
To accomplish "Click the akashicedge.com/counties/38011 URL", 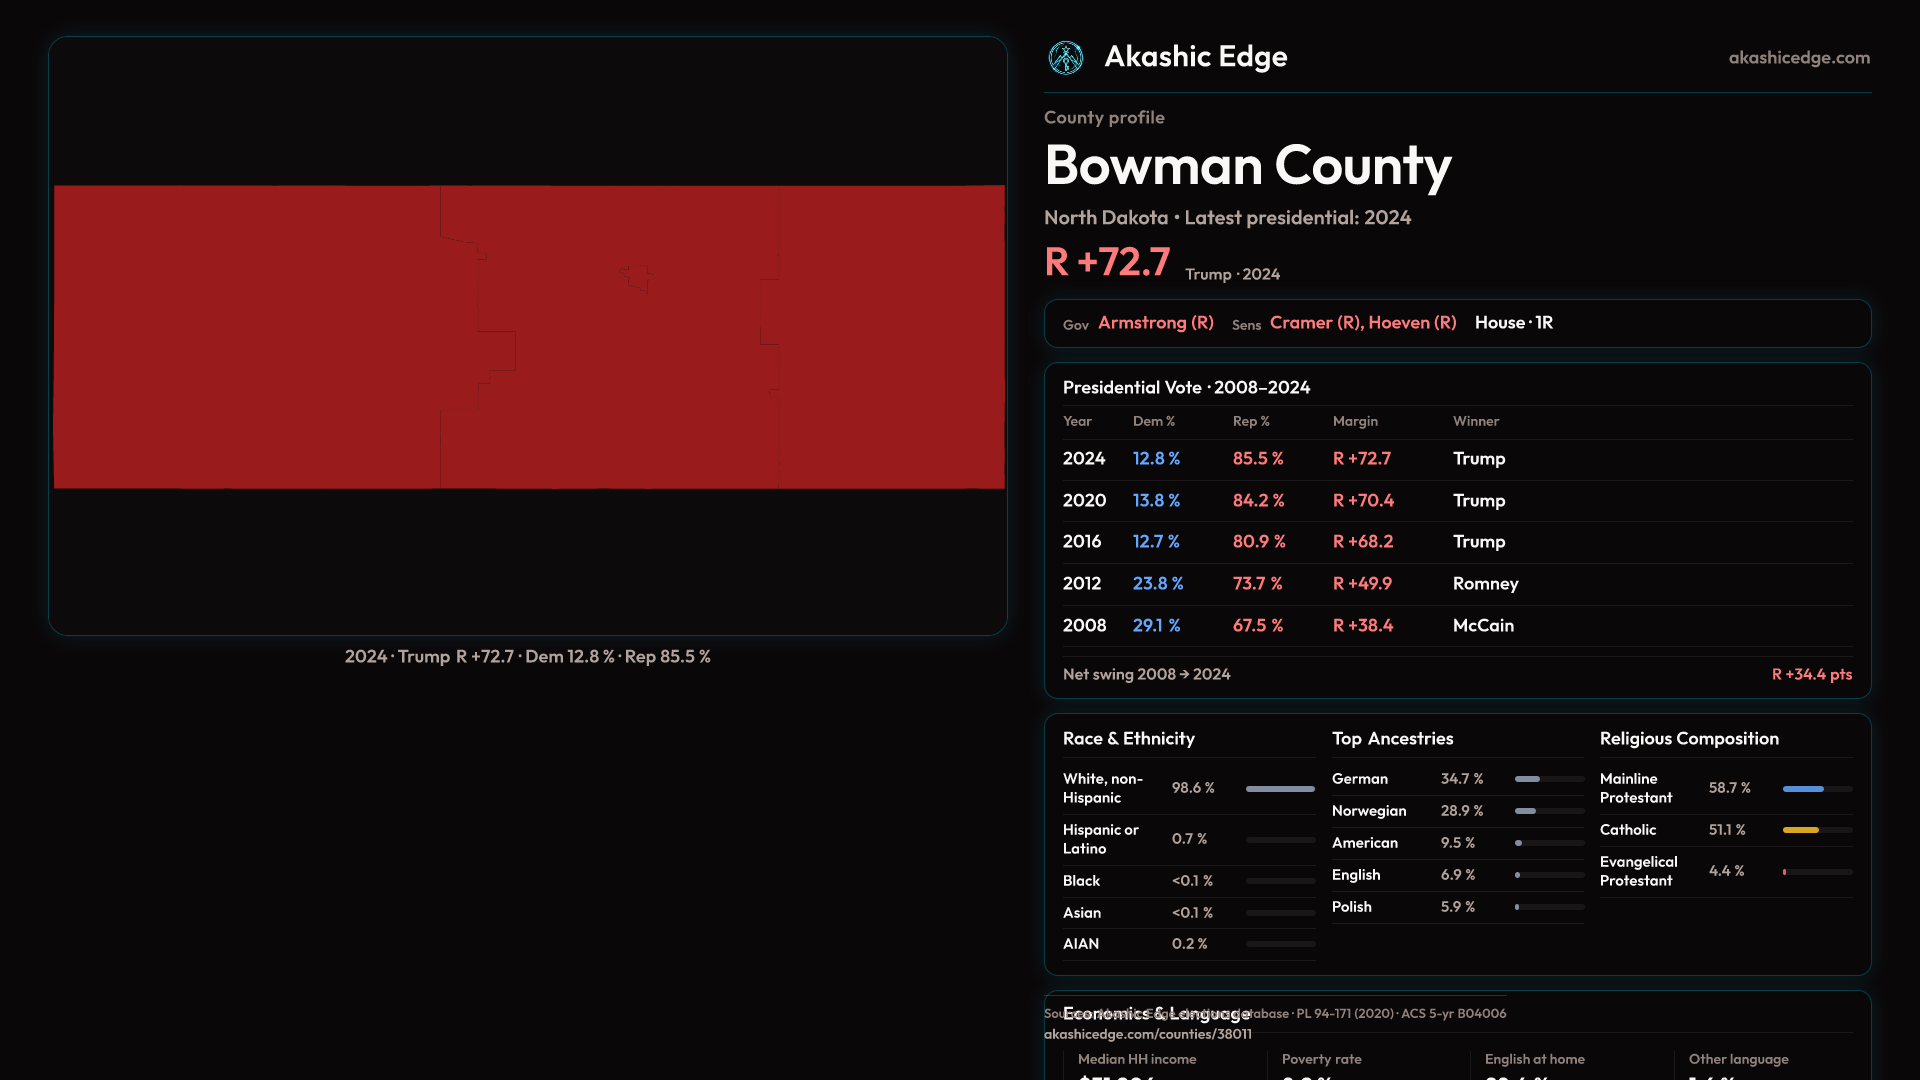I will pyautogui.click(x=1147, y=1035).
